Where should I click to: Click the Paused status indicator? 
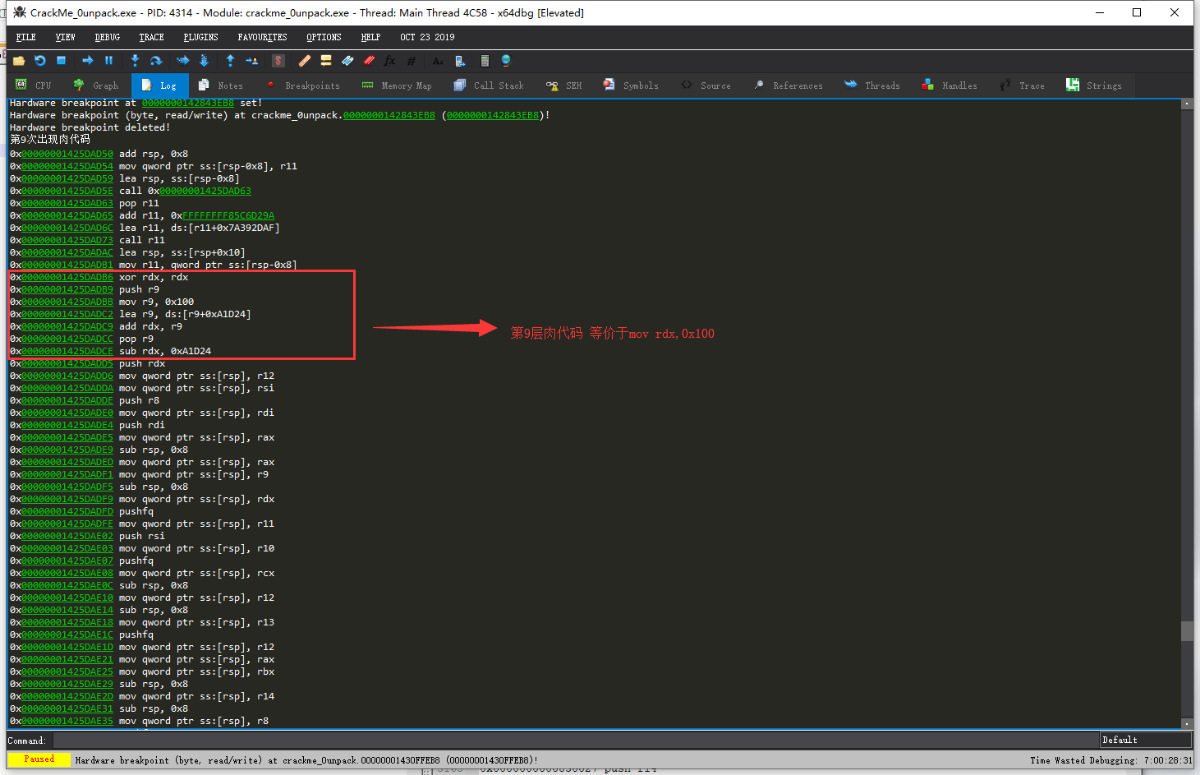[x=39, y=760]
